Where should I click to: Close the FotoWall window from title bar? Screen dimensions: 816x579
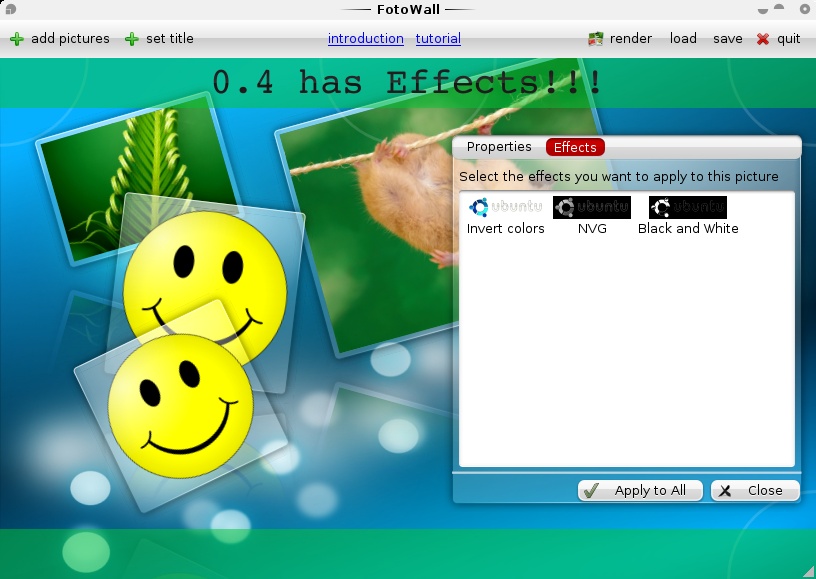tap(805, 9)
